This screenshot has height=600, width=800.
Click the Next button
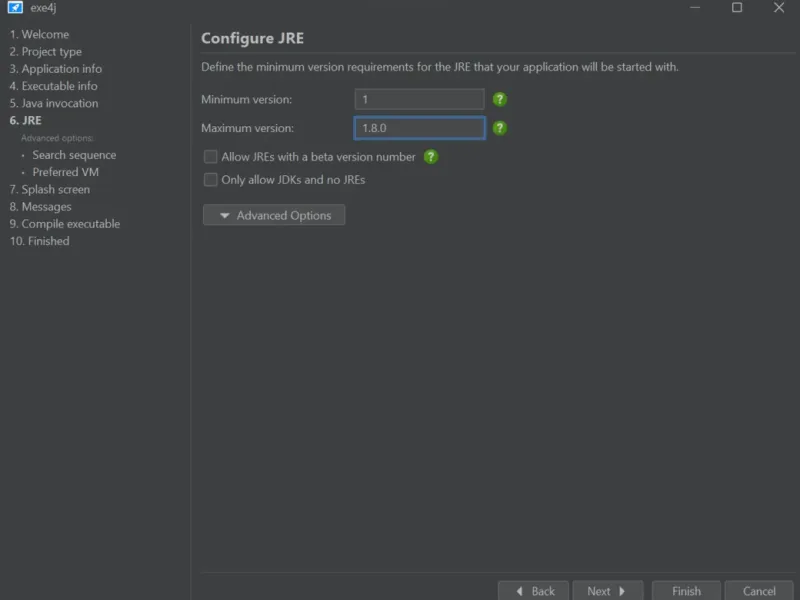click(608, 591)
